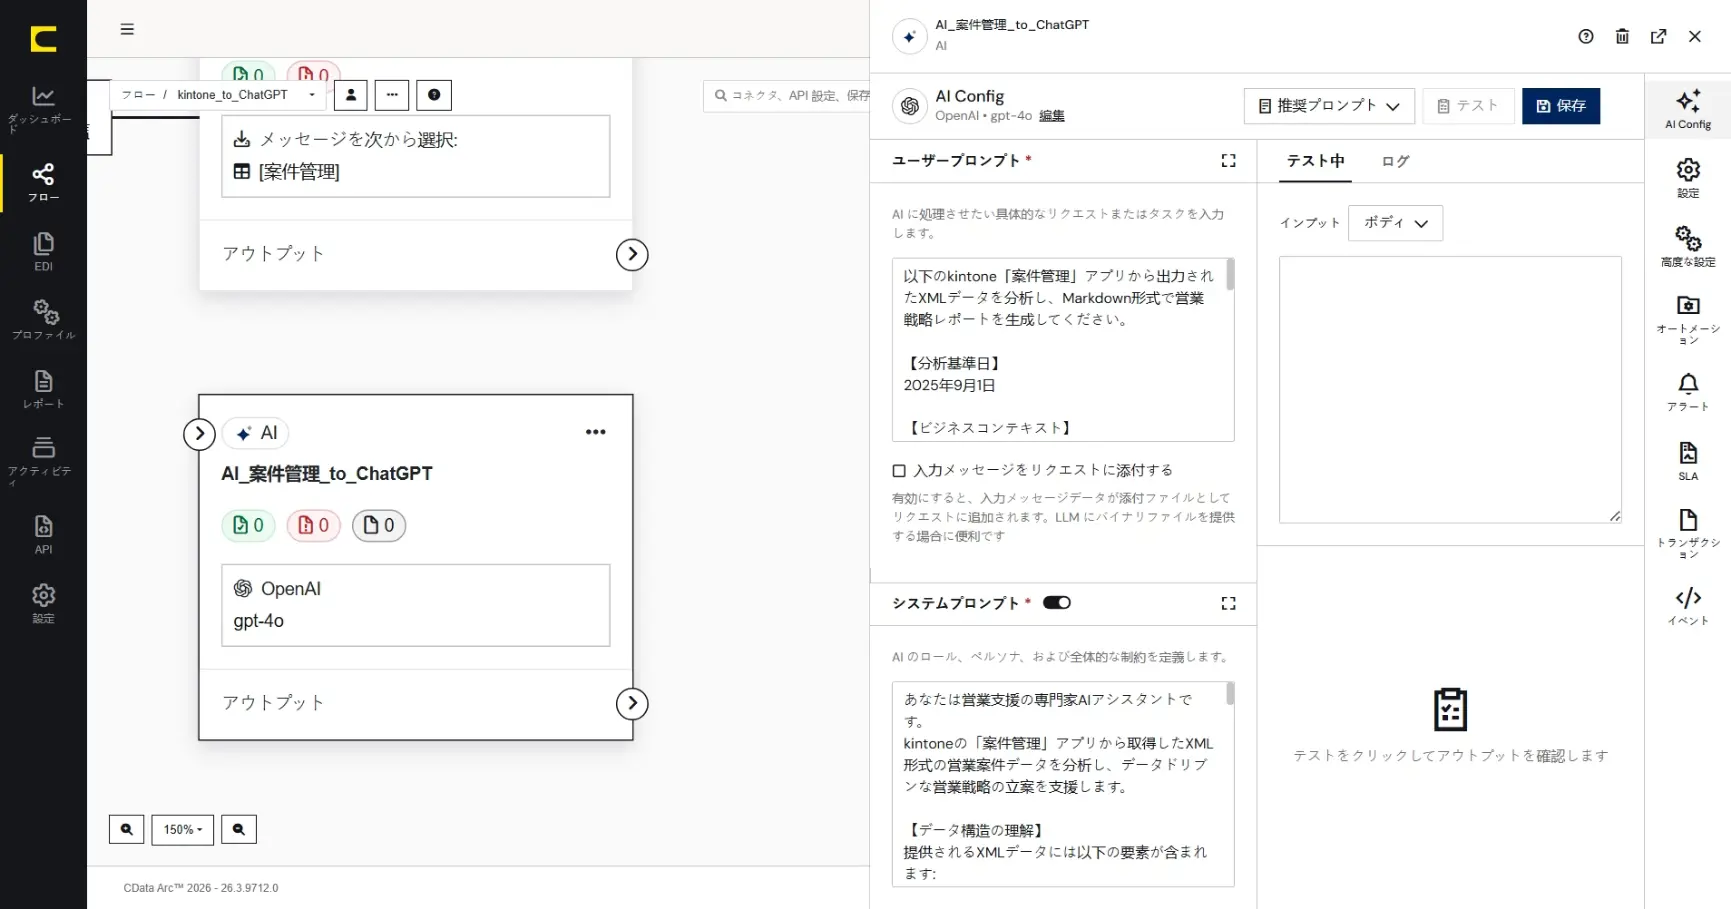Click the flow info circle button
1731x909 pixels.
434,95
